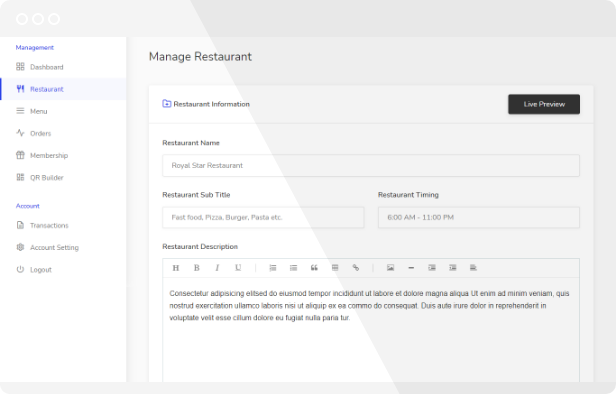Screen dimensions: 616x394
Task: Click the Transactions document icon
Action: click(x=20, y=225)
